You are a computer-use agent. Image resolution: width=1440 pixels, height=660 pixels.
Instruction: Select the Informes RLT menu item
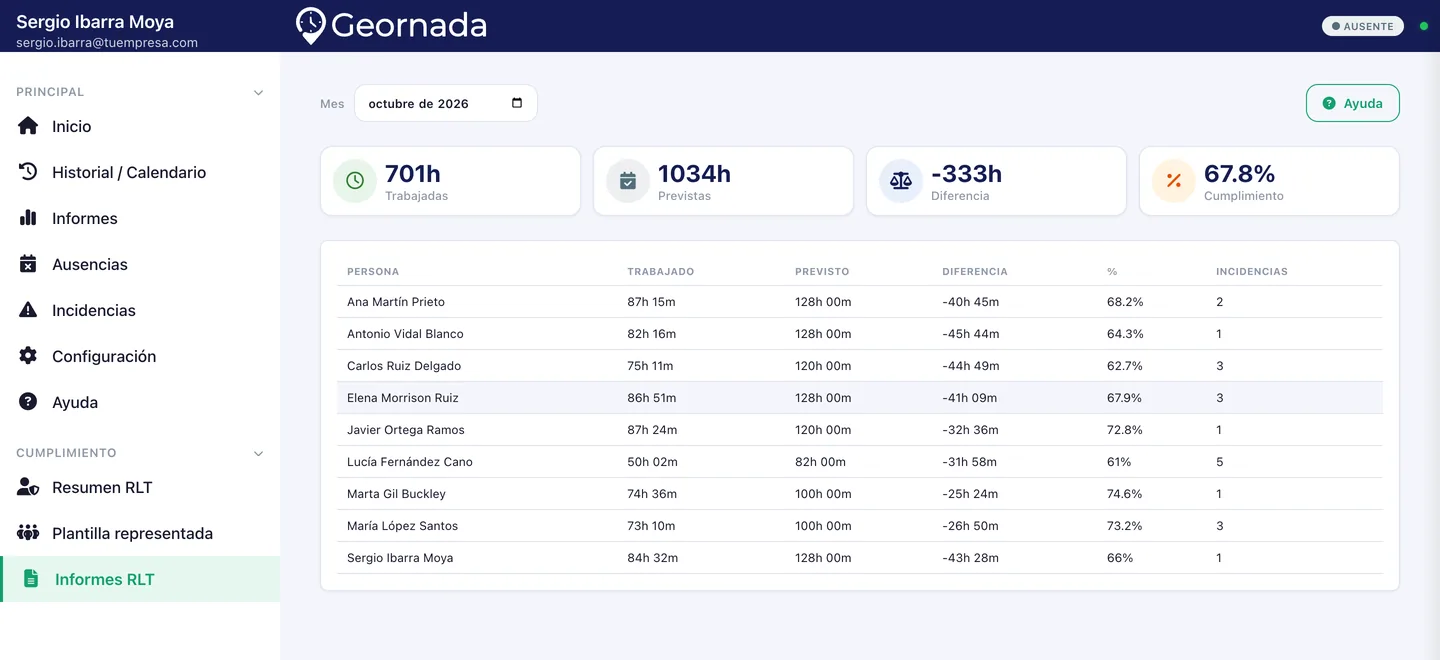tap(140, 579)
